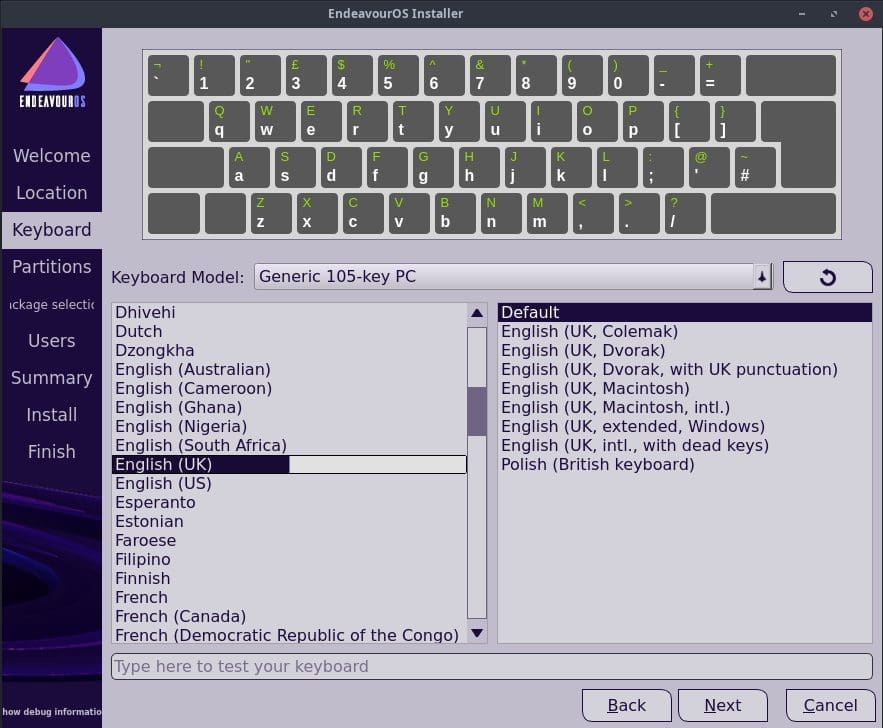Select Dutch layout
Viewport: 883px width, 728px height.
point(289,332)
